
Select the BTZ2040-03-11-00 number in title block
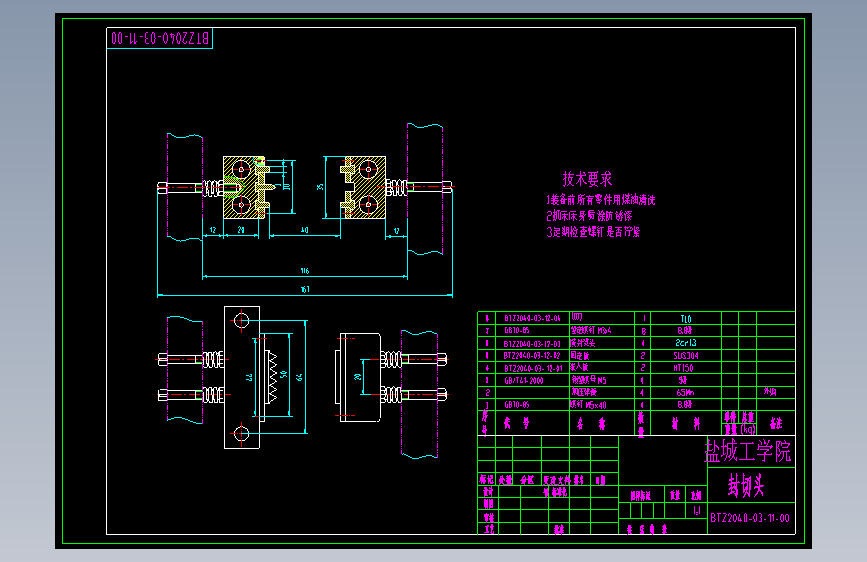click(x=750, y=518)
